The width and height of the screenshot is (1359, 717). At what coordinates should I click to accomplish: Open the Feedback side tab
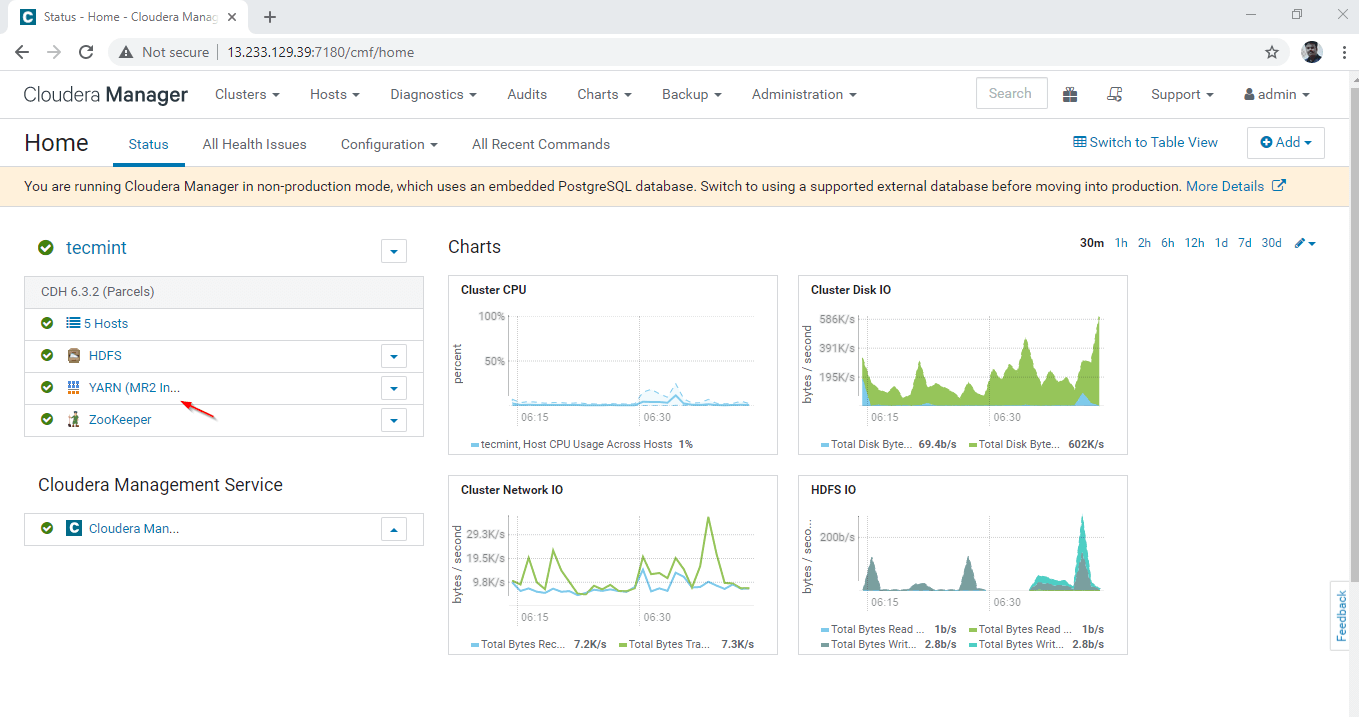(1342, 615)
